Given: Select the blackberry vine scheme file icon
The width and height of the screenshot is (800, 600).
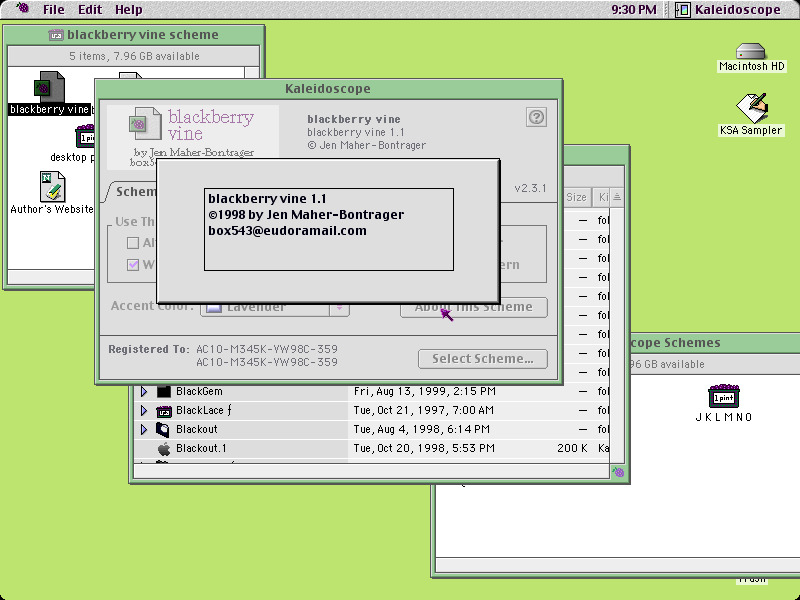Looking at the screenshot, I should coord(49,87).
